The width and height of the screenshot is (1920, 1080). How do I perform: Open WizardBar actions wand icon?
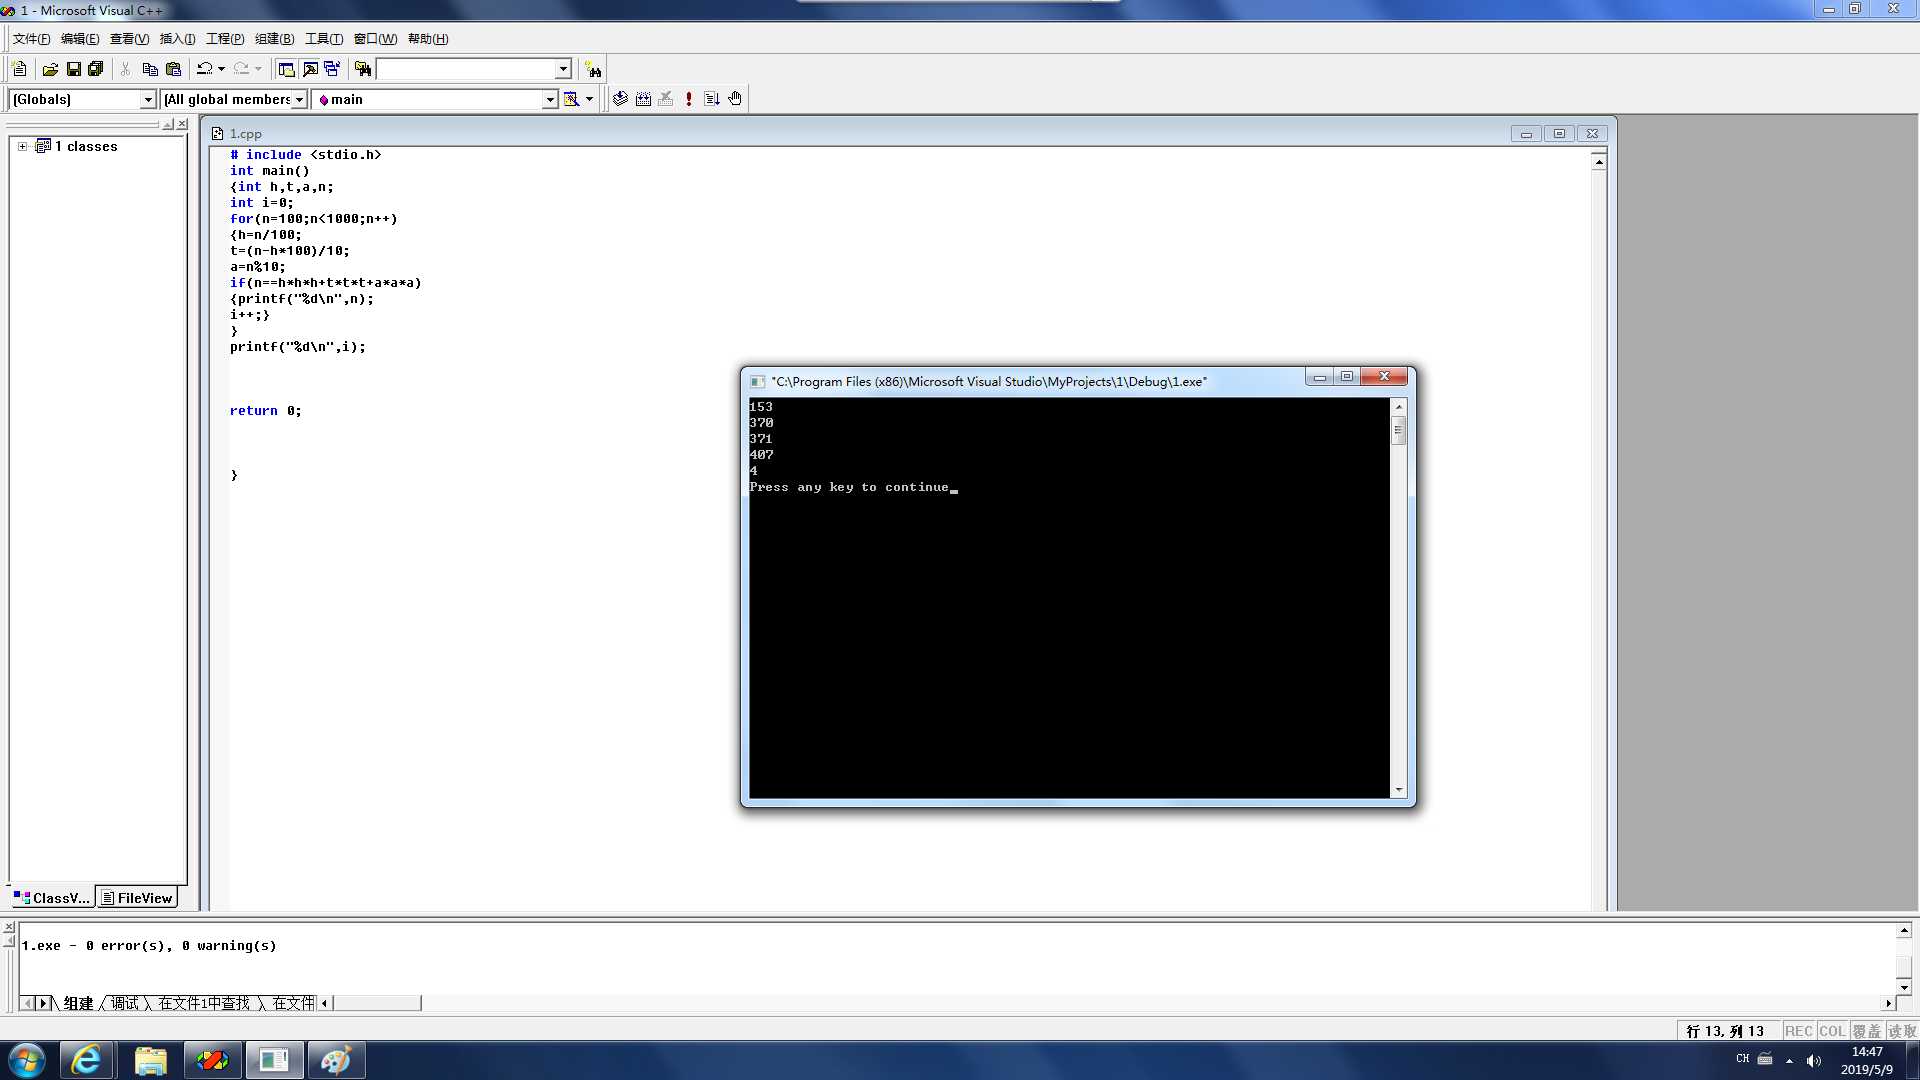point(571,99)
